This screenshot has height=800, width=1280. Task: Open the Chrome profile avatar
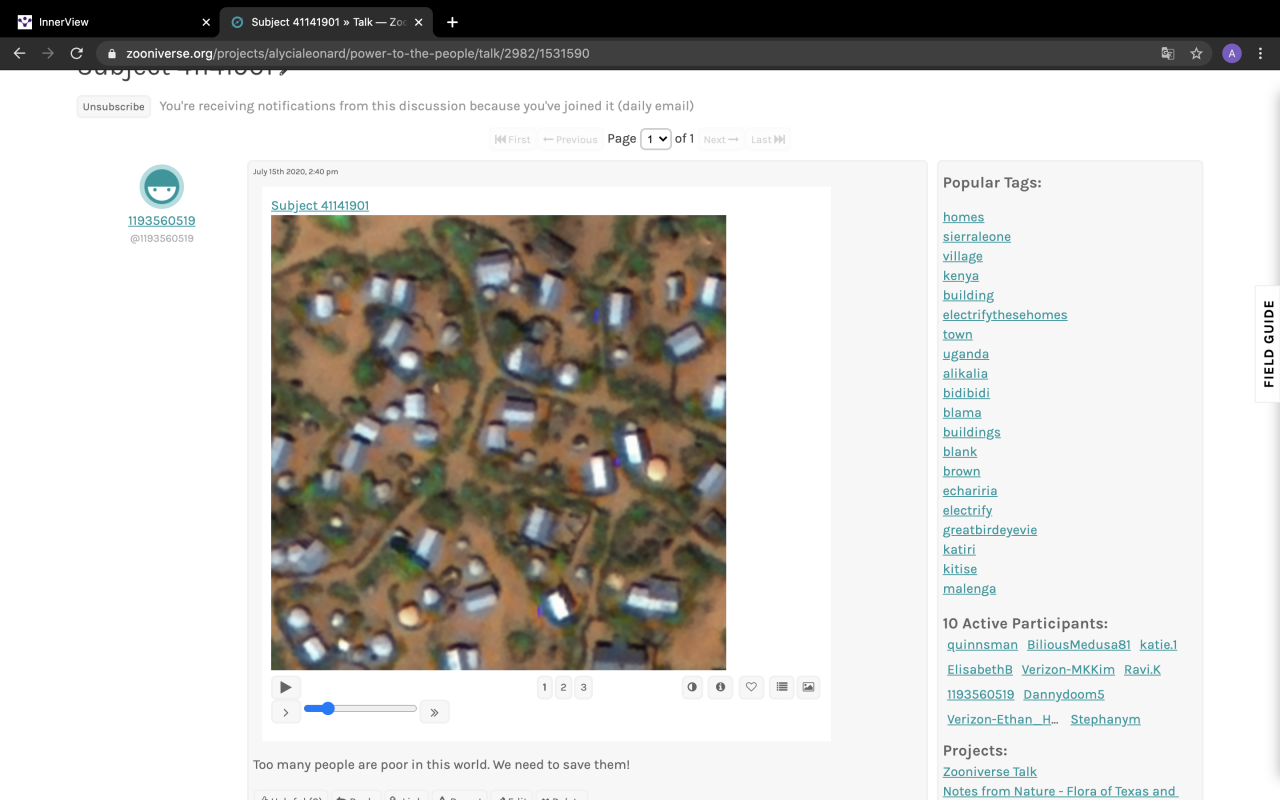click(1232, 53)
